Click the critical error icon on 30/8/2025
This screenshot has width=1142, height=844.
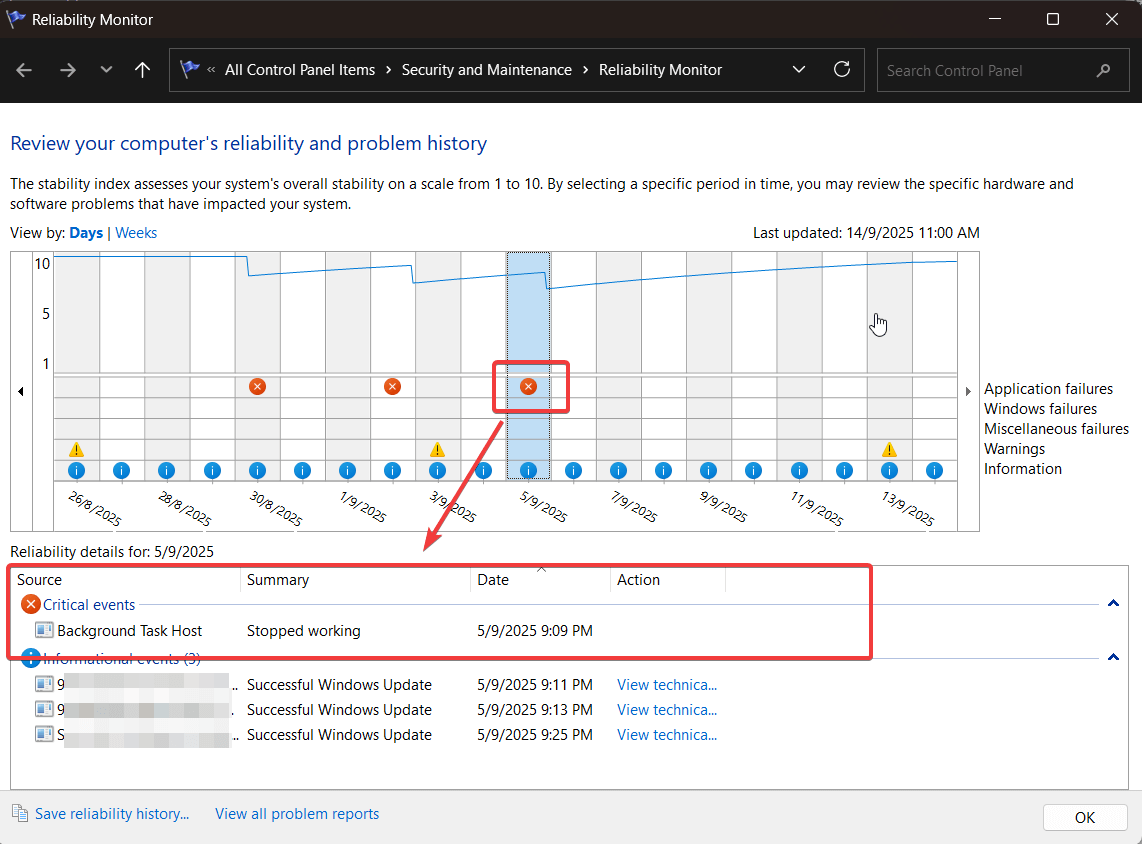tap(257, 387)
